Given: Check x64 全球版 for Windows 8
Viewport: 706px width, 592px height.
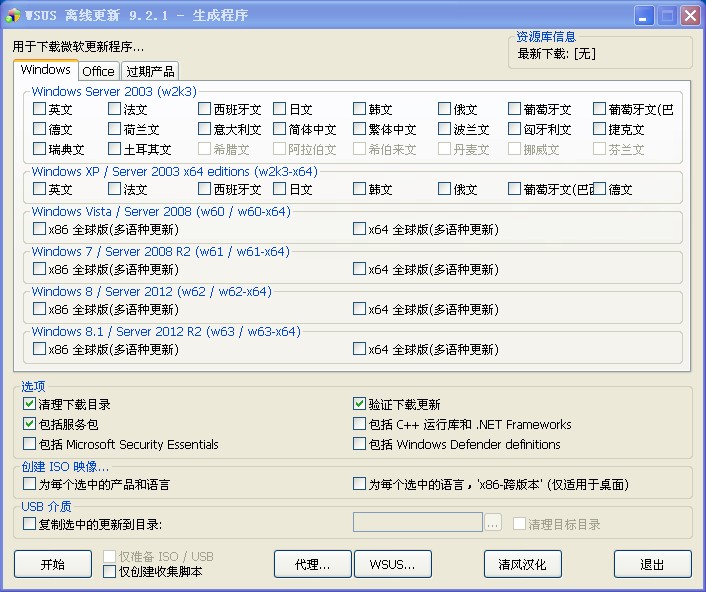Looking at the screenshot, I should pos(359,309).
